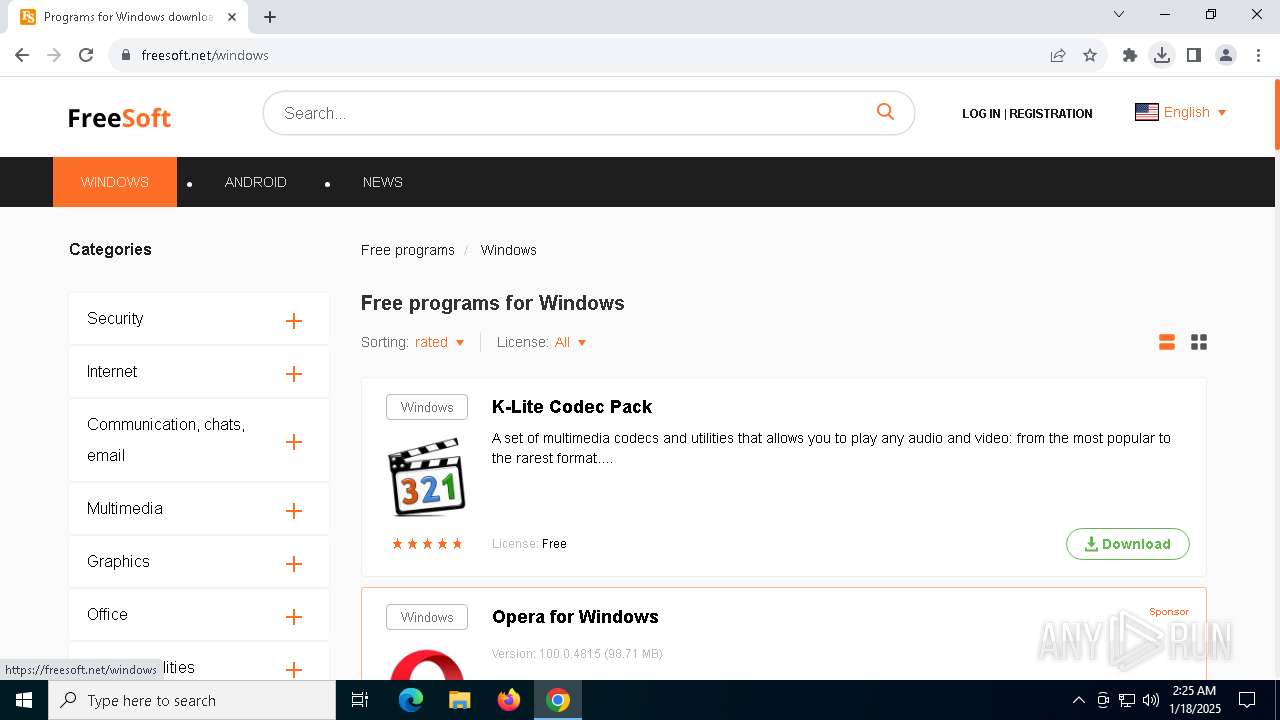The height and width of the screenshot is (720, 1280).
Task: Toggle Chrome side panel icon
Action: pos(1194,55)
